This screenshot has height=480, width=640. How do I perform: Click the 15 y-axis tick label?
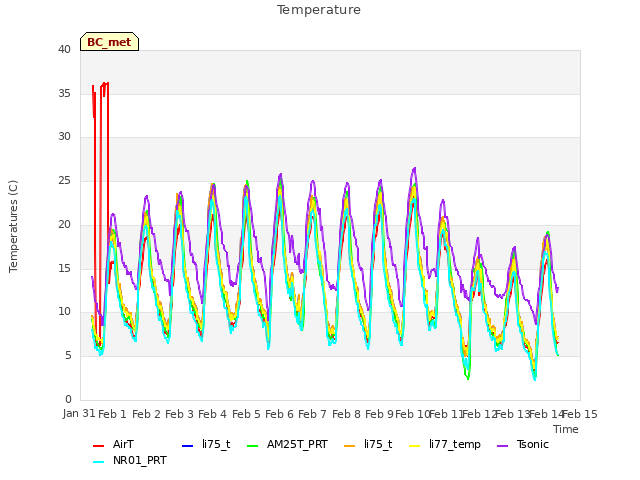pos(64,269)
